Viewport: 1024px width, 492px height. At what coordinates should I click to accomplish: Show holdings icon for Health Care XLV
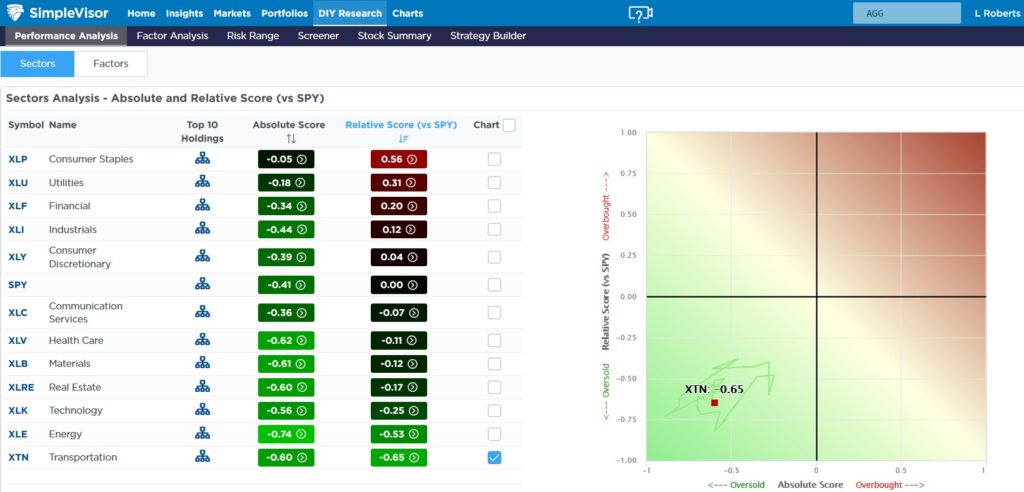point(202,340)
